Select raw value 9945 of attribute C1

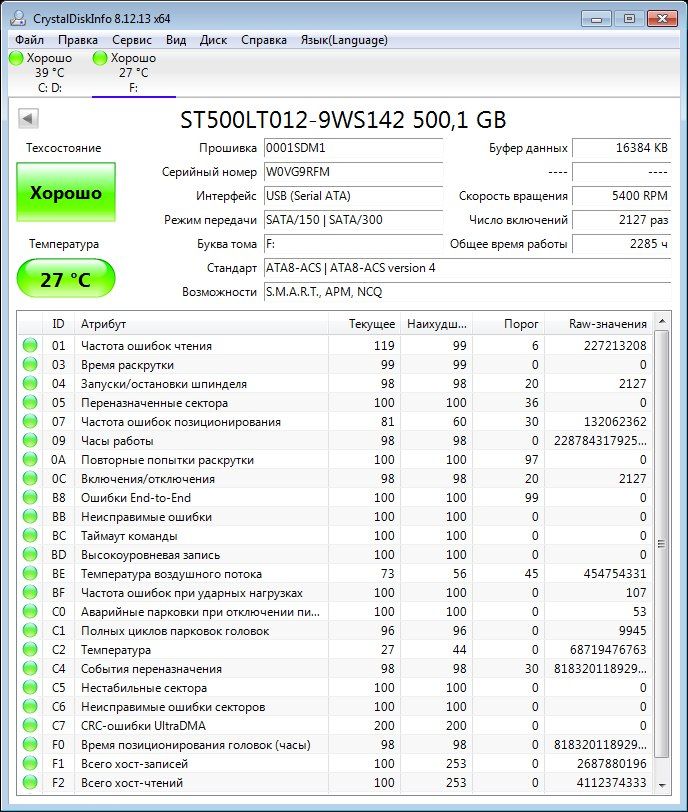pyautogui.click(x=633, y=630)
